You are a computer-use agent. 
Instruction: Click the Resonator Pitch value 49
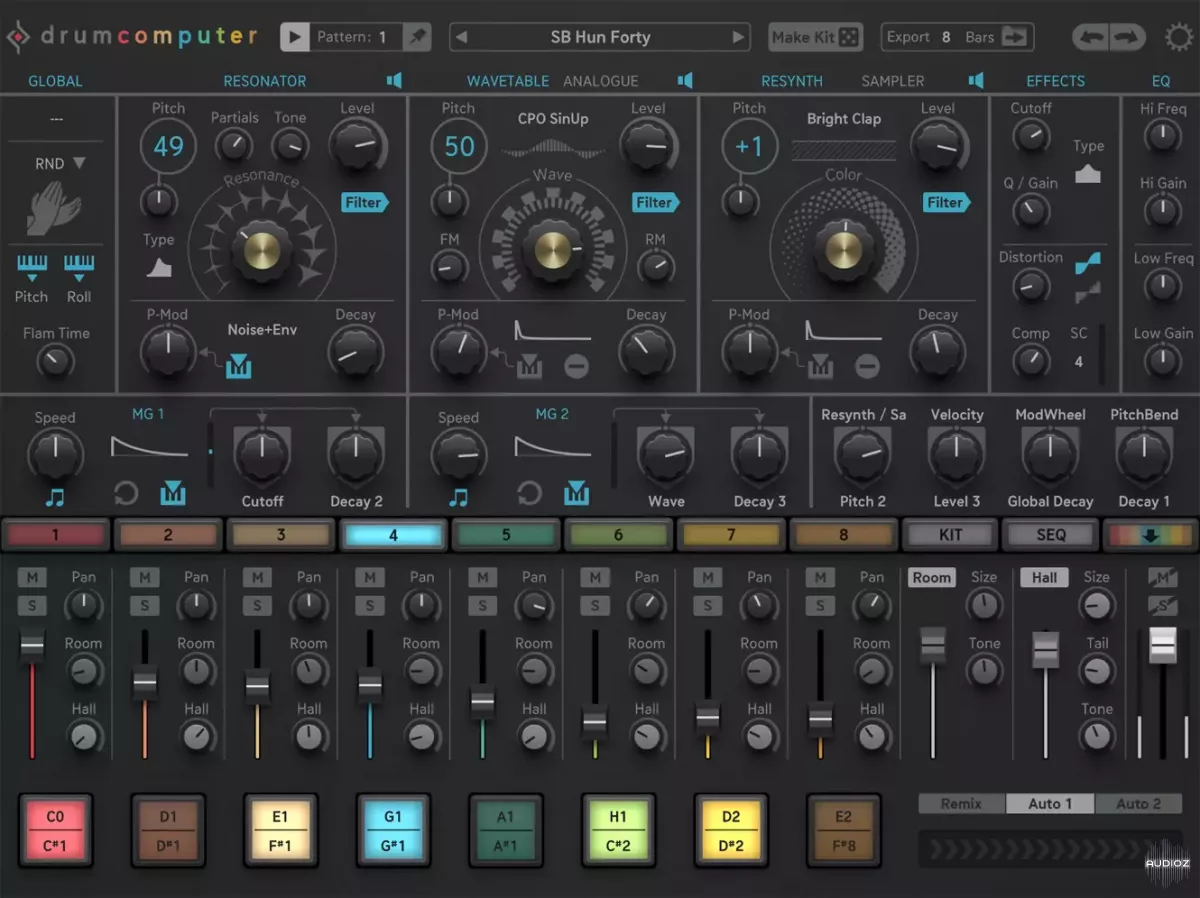(x=168, y=147)
